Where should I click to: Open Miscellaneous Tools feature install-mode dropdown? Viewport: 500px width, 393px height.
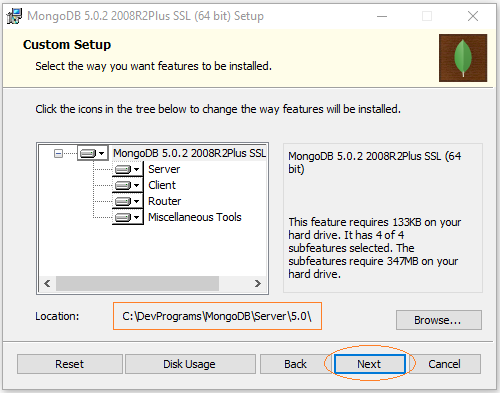point(128,217)
